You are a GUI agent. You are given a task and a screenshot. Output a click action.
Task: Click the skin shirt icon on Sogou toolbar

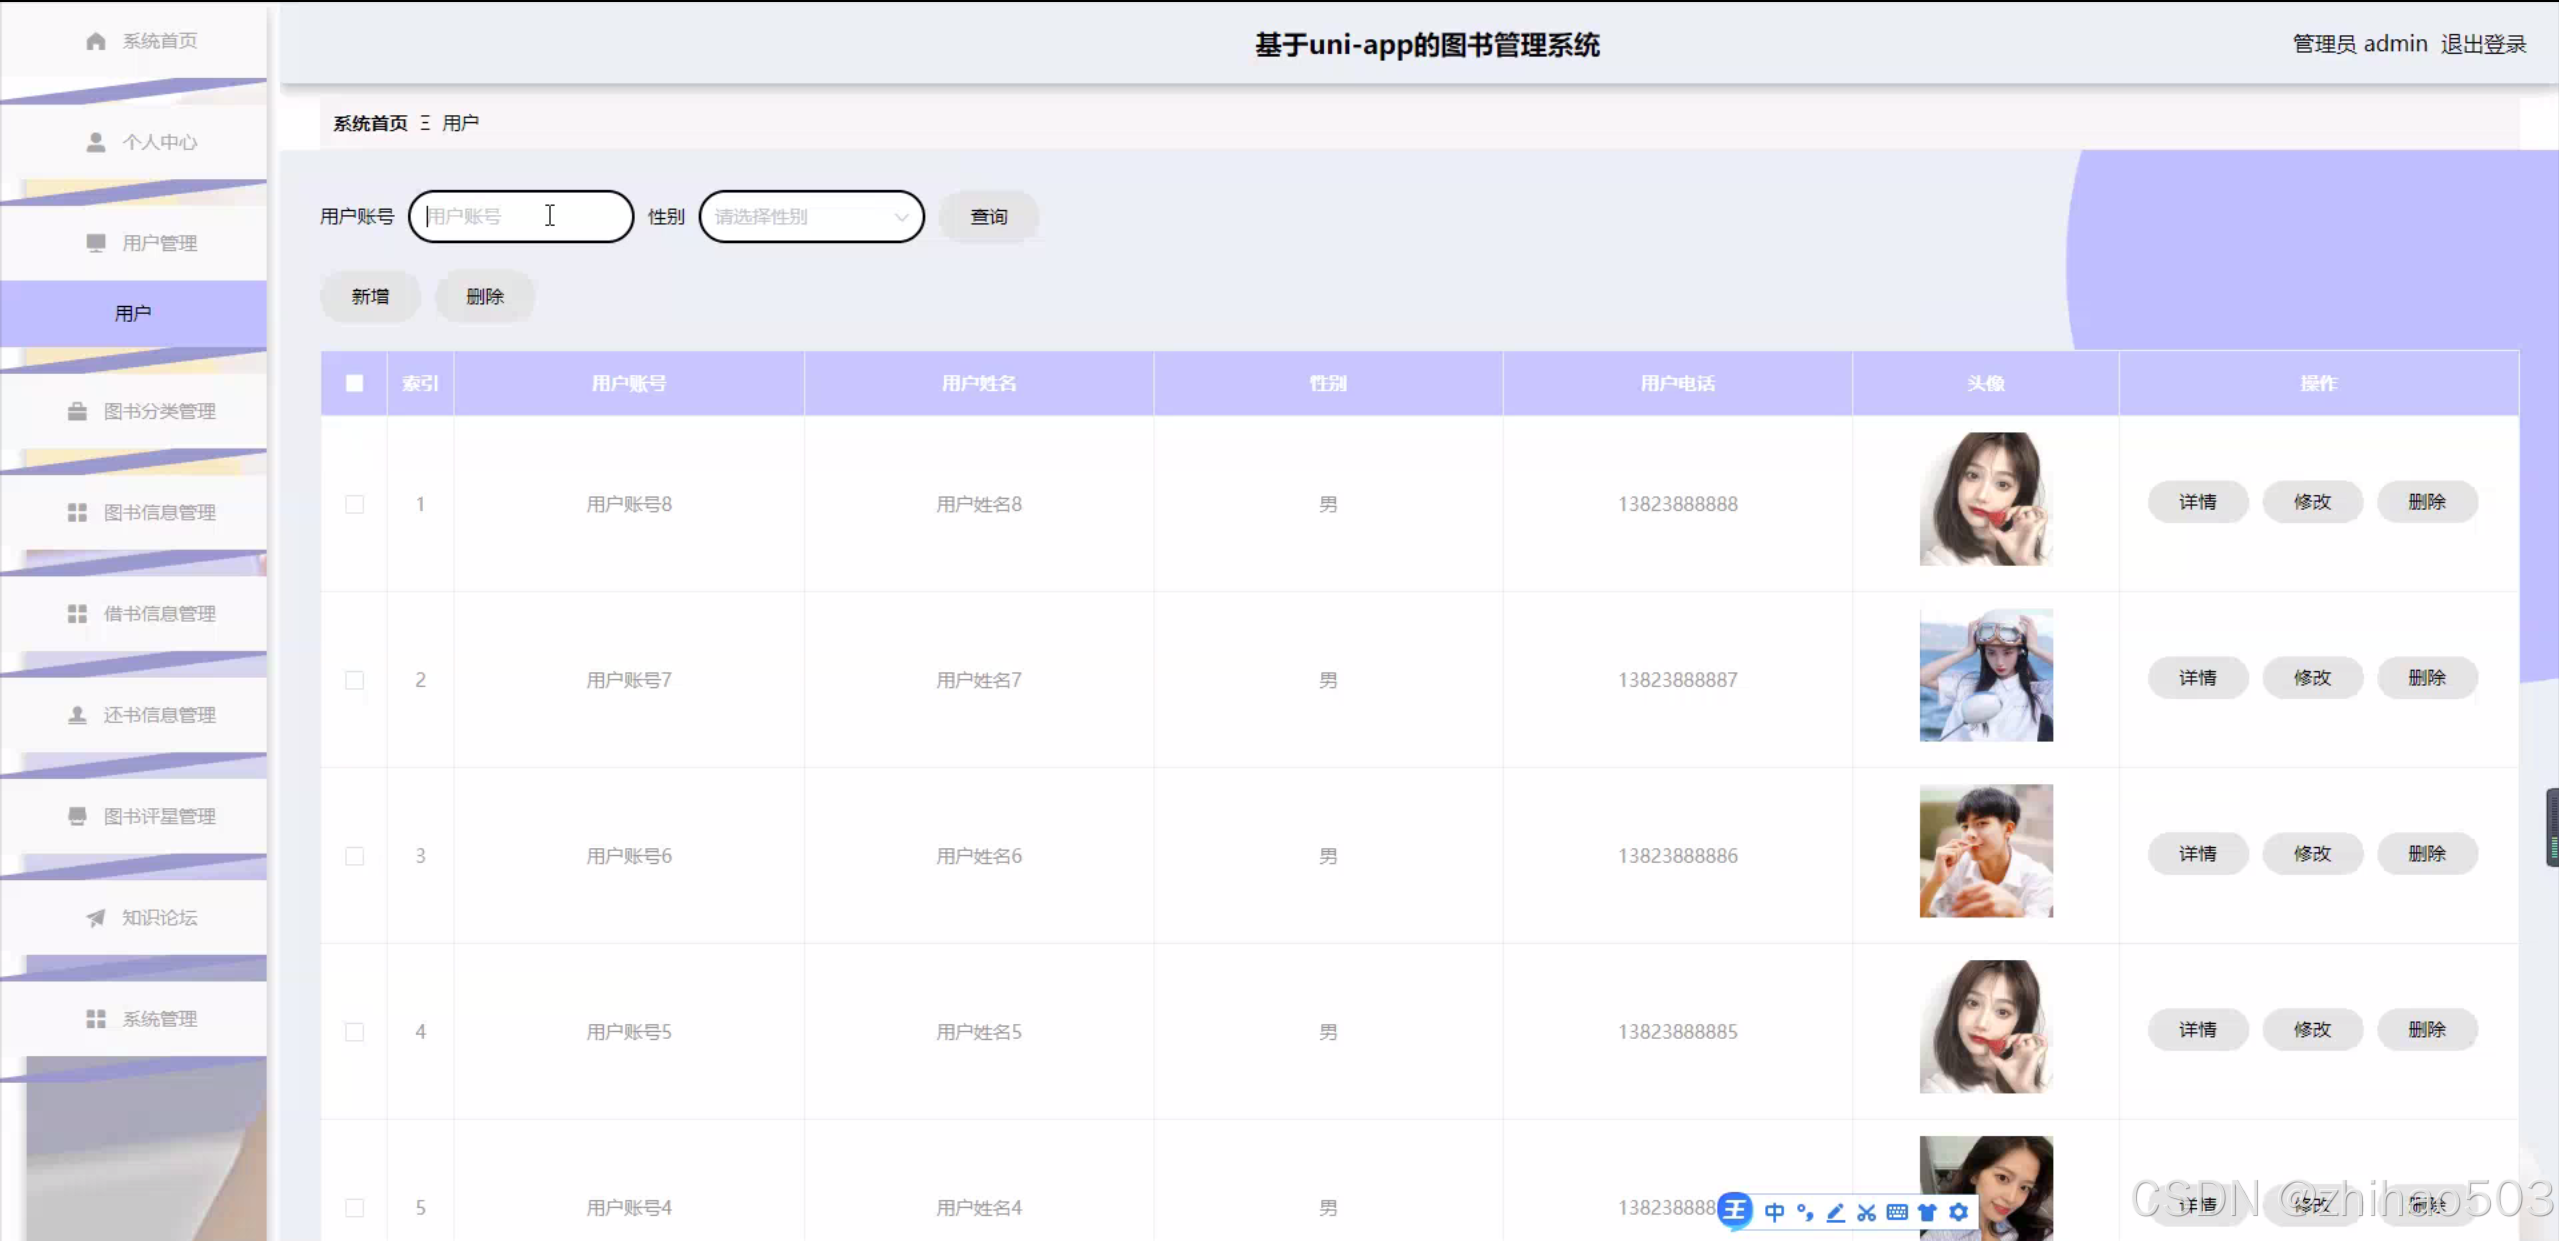click(x=1928, y=1211)
